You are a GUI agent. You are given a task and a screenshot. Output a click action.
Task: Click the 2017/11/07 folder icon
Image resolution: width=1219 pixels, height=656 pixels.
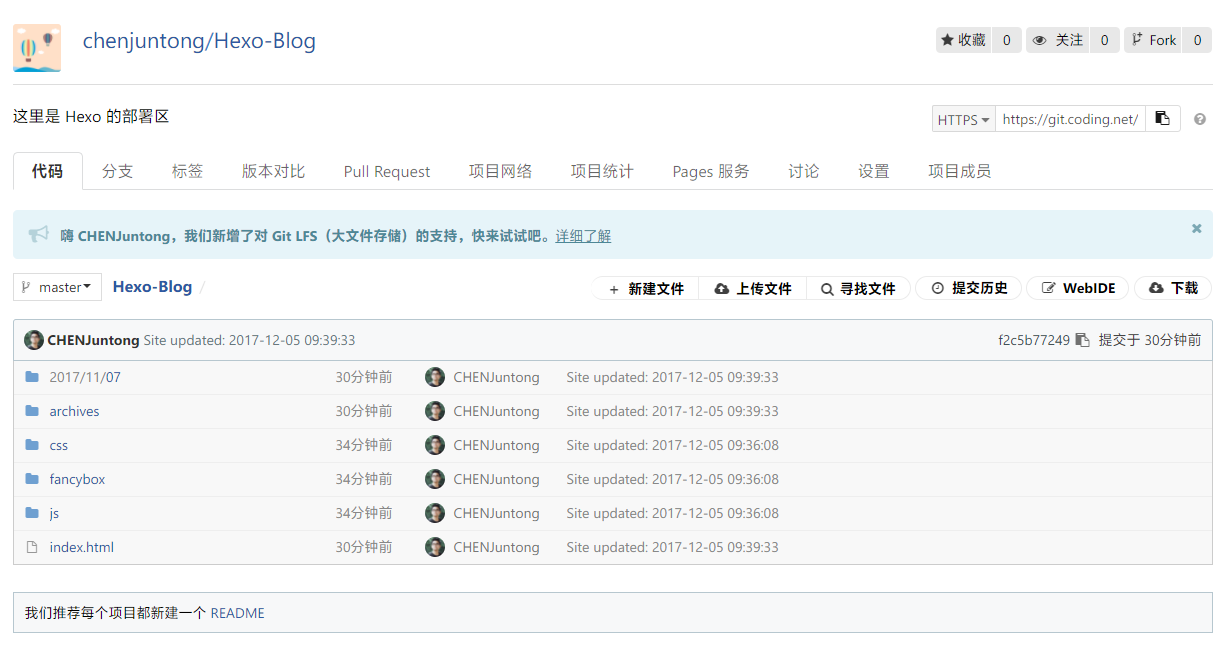tap(32, 377)
